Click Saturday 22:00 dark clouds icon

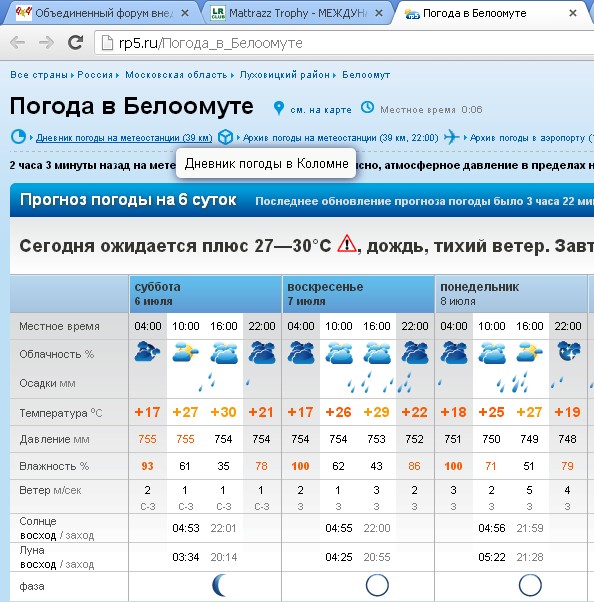(x=262, y=353)
